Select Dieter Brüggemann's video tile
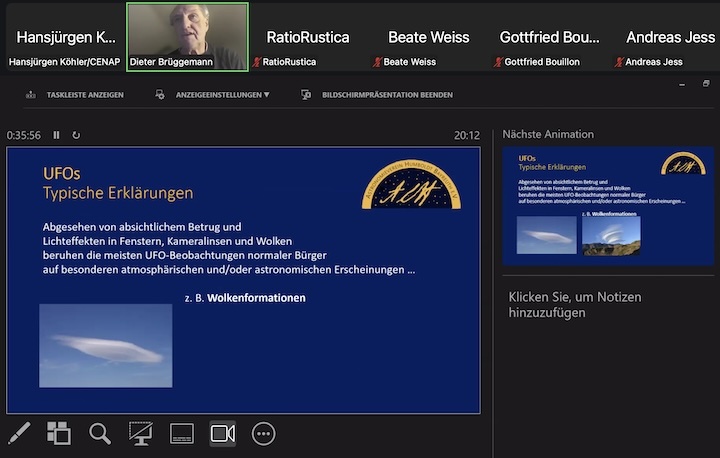The width and height of the screenshot is (720, 458). (x=187, y=36)
